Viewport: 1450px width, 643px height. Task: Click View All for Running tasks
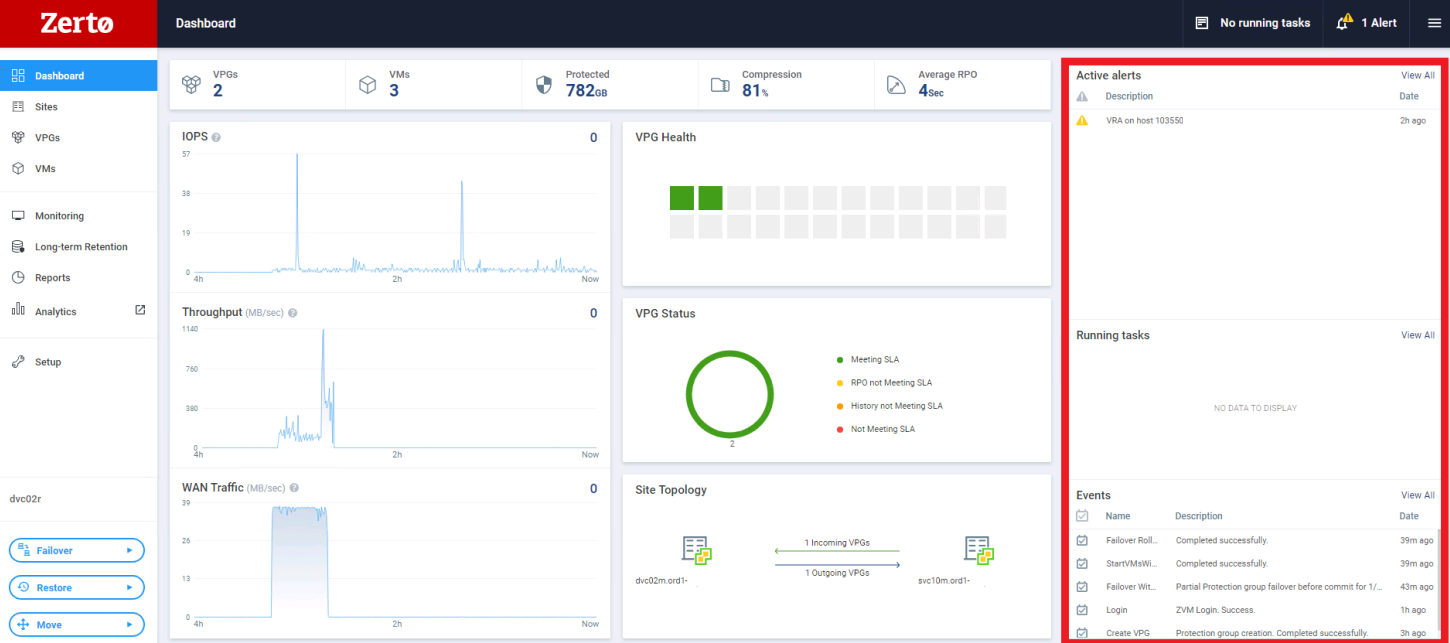(1417, 335)
